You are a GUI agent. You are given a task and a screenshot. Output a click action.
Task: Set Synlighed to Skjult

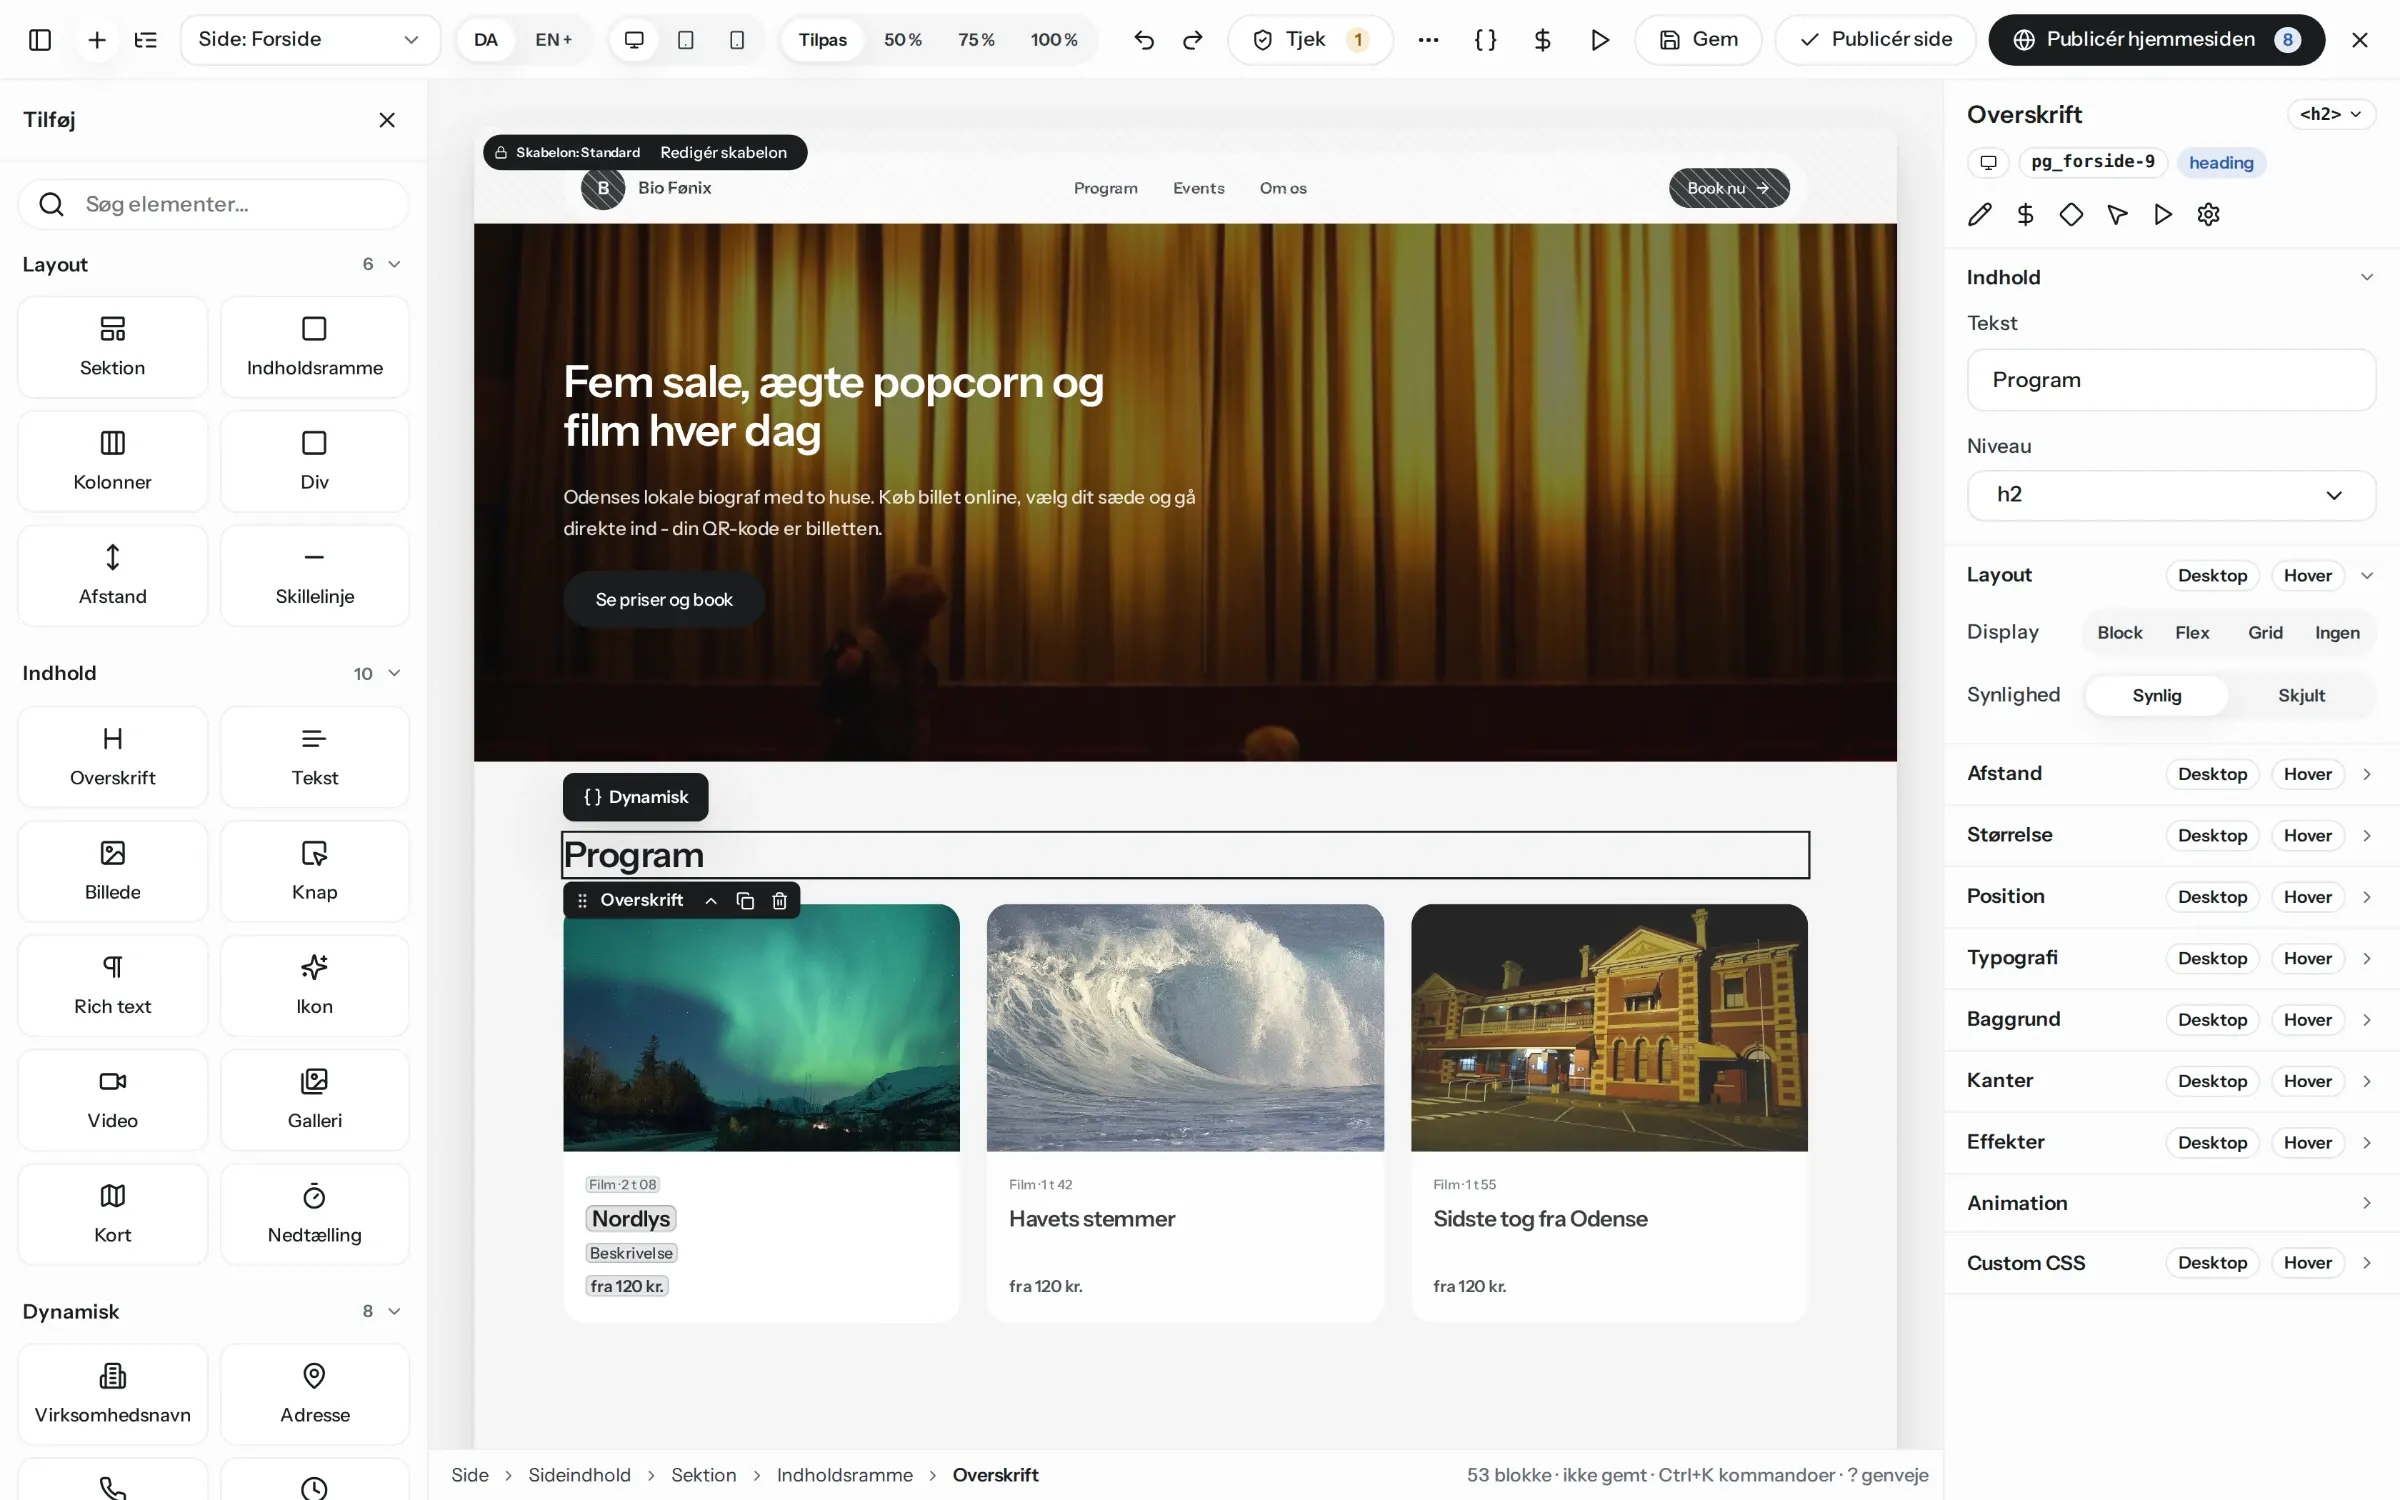[2301, 695]
